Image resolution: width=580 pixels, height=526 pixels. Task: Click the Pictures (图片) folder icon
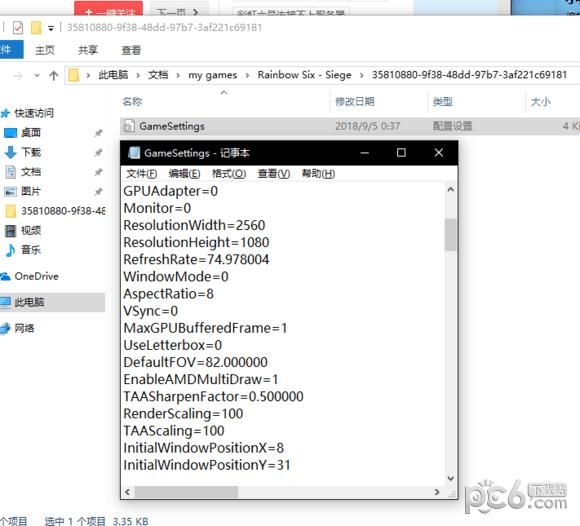tap(10, 191)
